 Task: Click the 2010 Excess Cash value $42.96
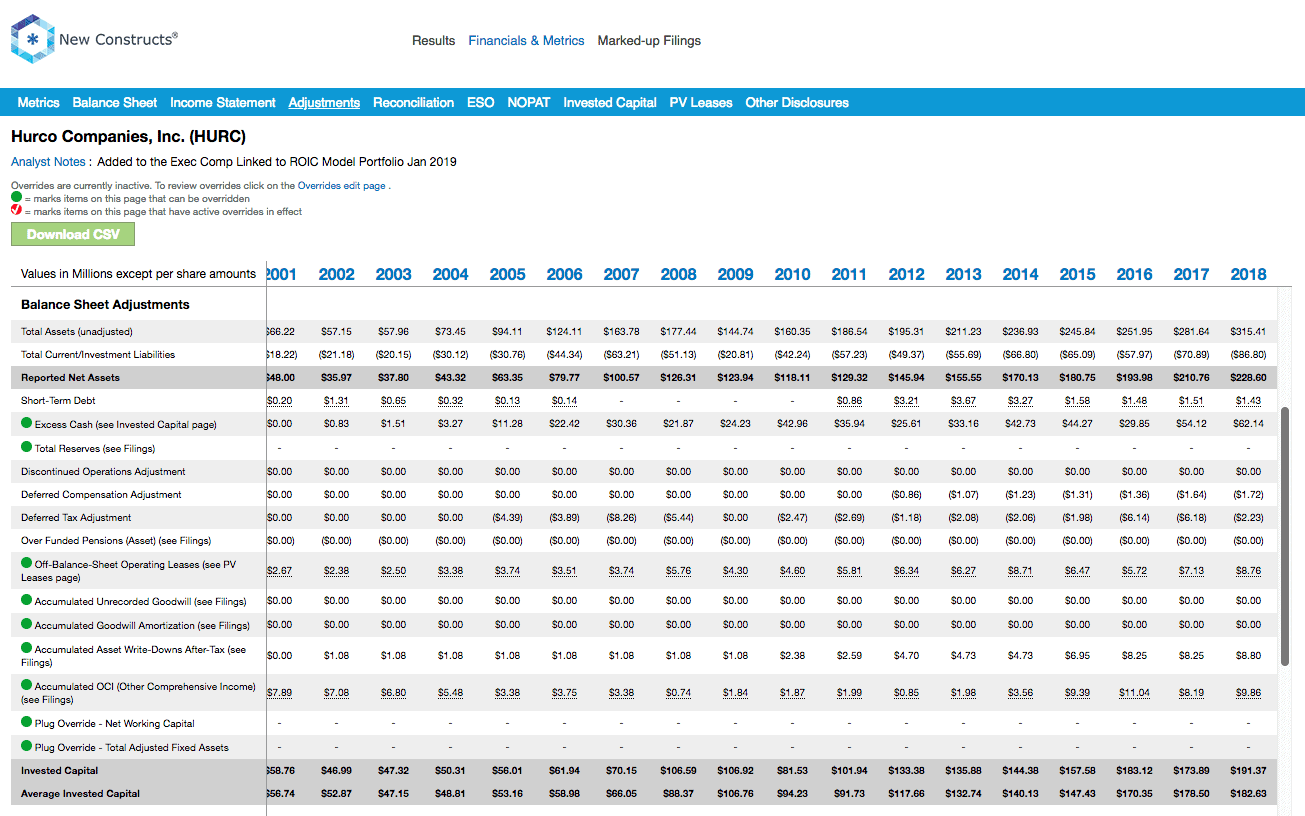793,424
